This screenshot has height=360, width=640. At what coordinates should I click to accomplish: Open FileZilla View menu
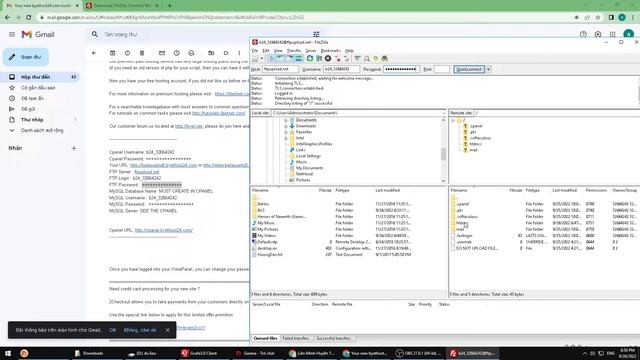pyautogui.click(x=278, y=51)
